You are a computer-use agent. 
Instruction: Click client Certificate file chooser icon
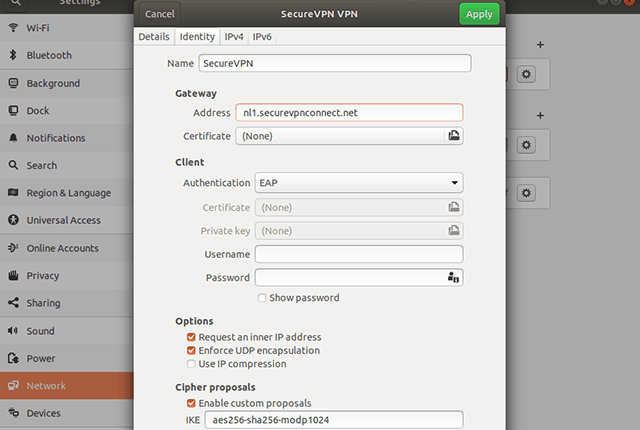pyautogui.click(x=453, y=207)
